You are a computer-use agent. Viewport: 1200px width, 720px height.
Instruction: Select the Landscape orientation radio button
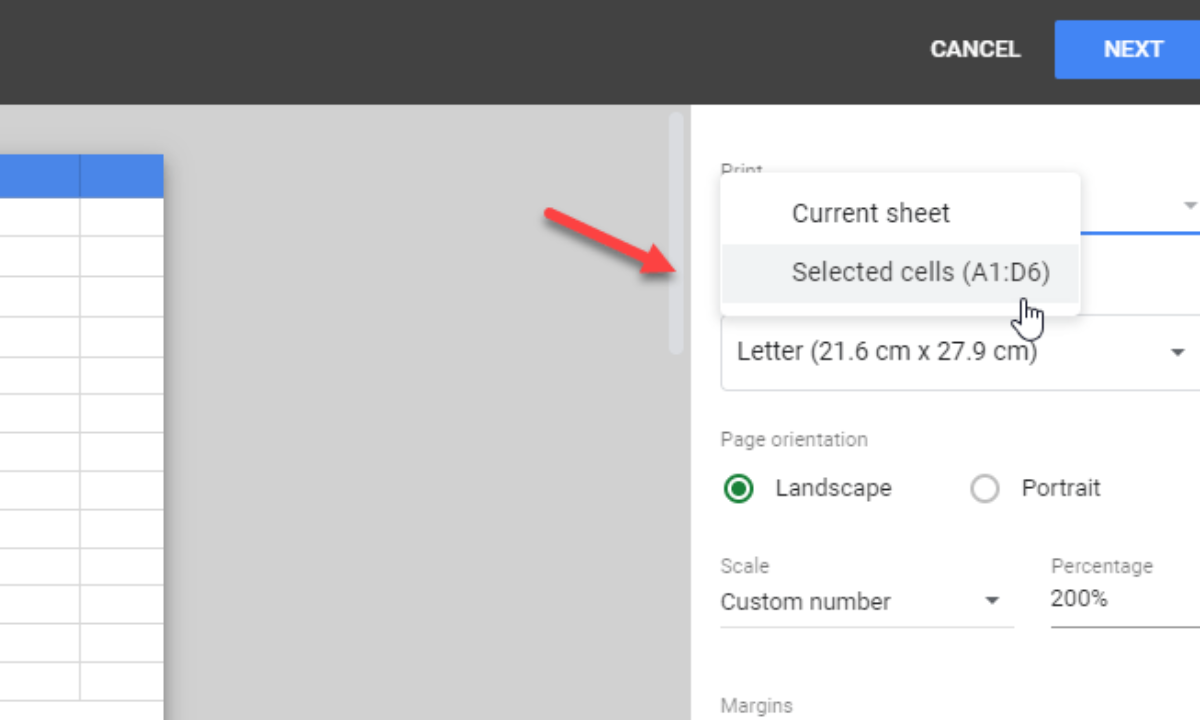point(738,488)
